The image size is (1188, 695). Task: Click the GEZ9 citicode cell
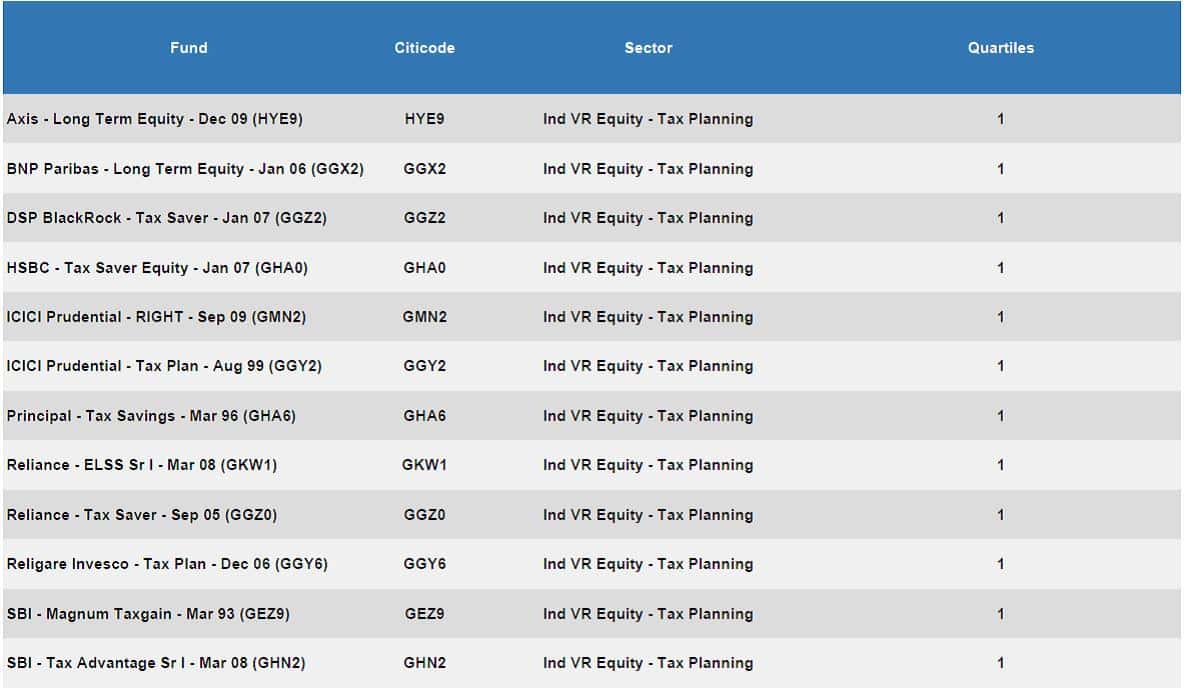tap(424, 614)
